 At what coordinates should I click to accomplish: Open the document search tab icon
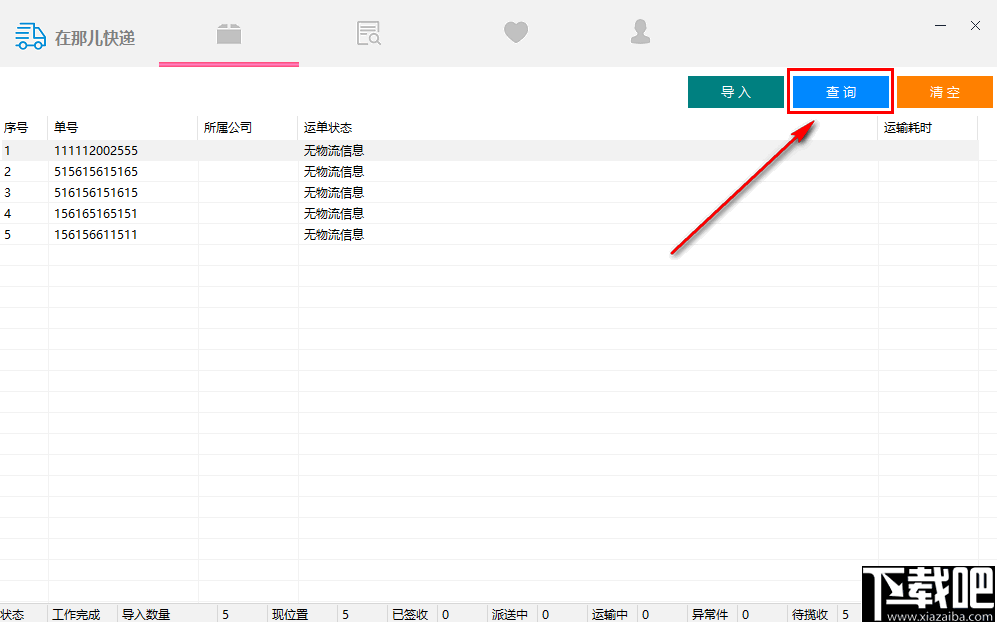click(x=369, y=34)
